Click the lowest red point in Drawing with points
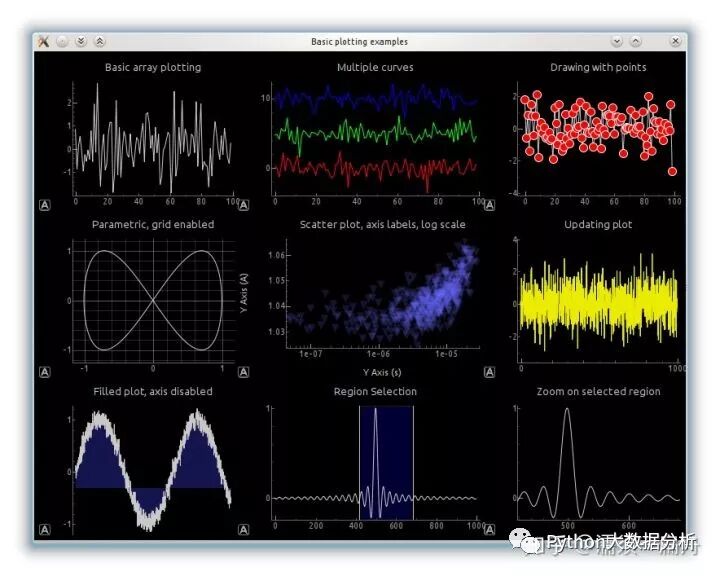Screen dimensions: 720x576 click(672, 171)
